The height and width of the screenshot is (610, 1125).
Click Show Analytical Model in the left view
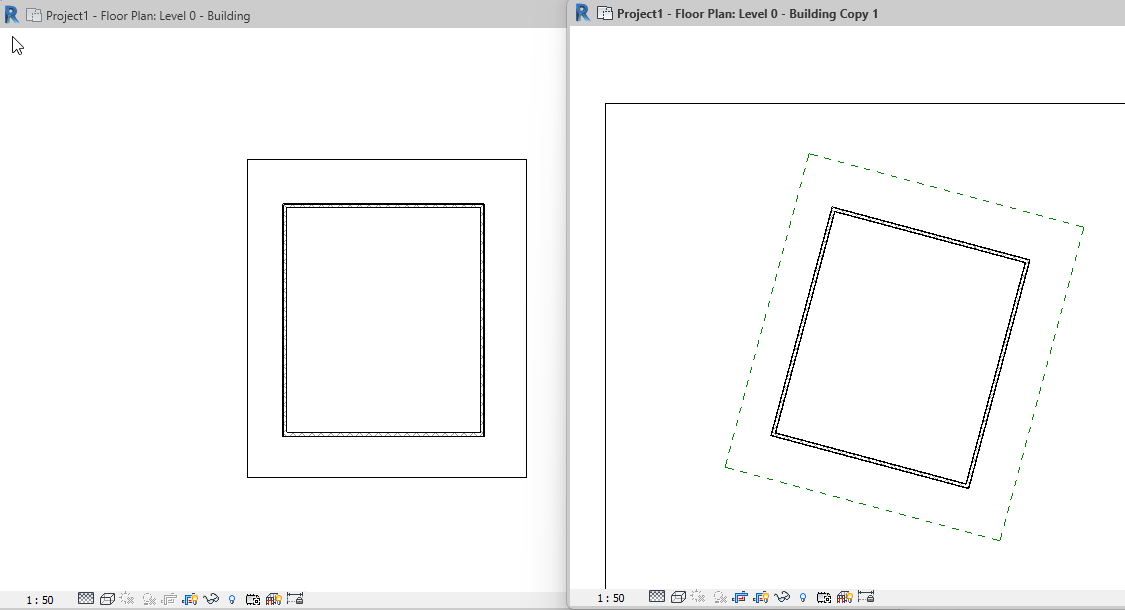coord(273,598)
